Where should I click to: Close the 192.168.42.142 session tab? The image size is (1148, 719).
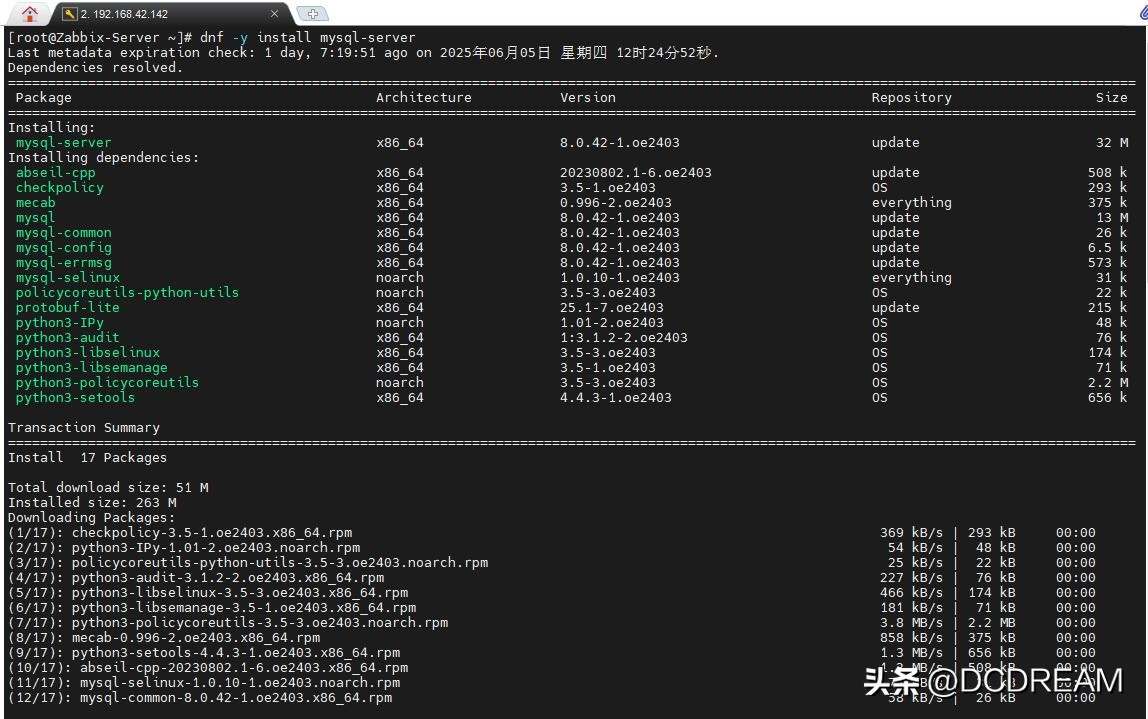click(x=275, y=14)
